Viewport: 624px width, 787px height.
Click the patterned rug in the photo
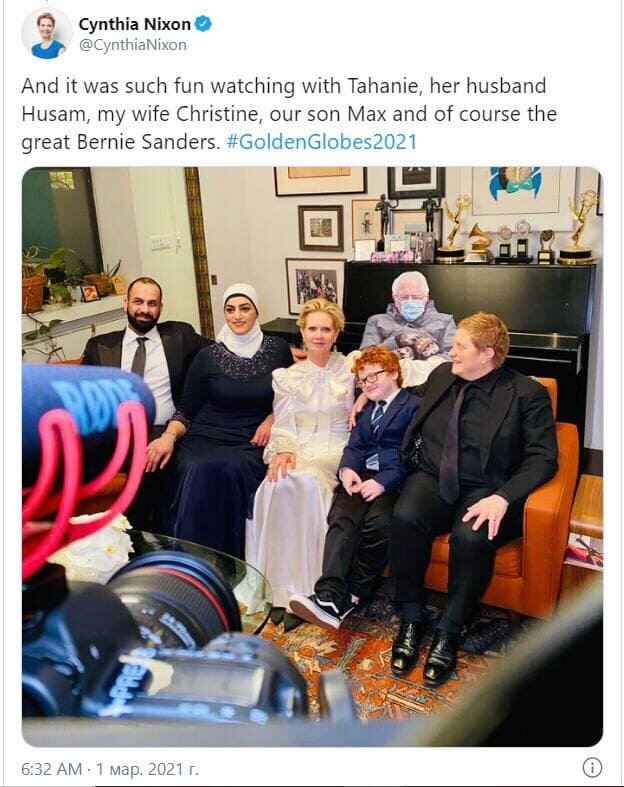(x=402, y=663)
